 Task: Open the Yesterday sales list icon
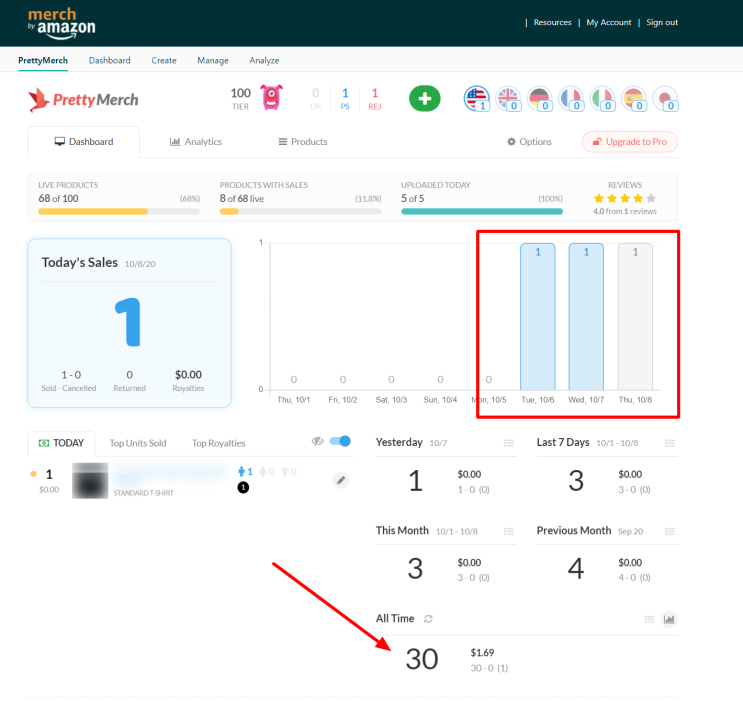509,443
